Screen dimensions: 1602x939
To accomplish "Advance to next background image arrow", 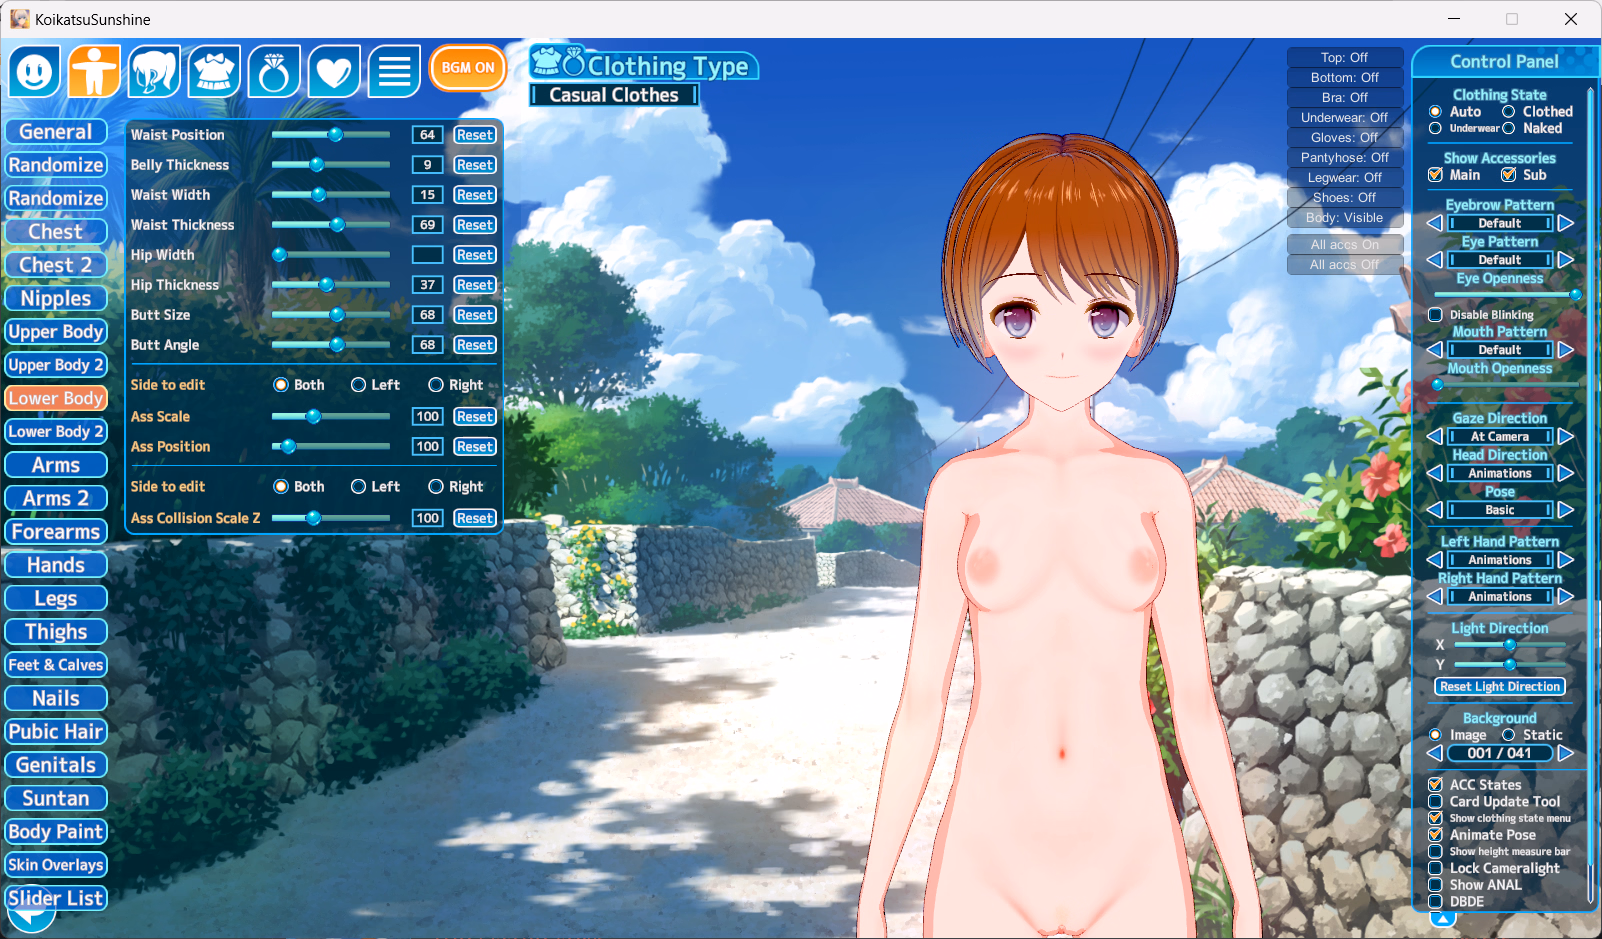I will pos(1566,753).
